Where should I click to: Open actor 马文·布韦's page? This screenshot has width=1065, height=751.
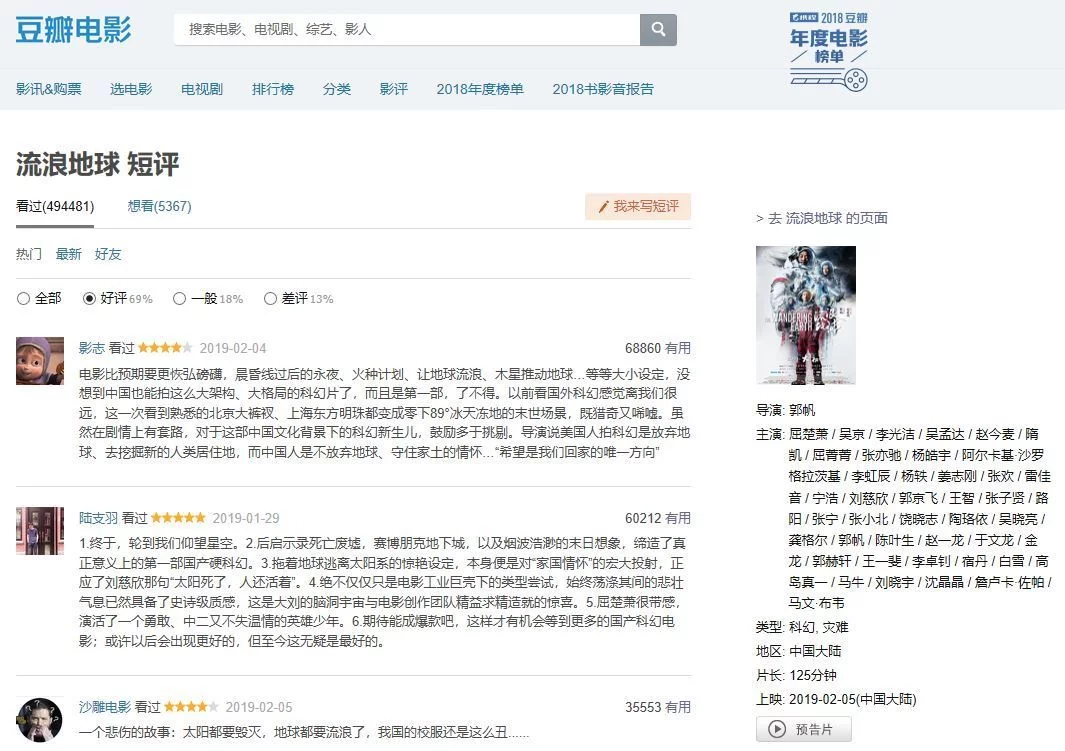(816, 603)
